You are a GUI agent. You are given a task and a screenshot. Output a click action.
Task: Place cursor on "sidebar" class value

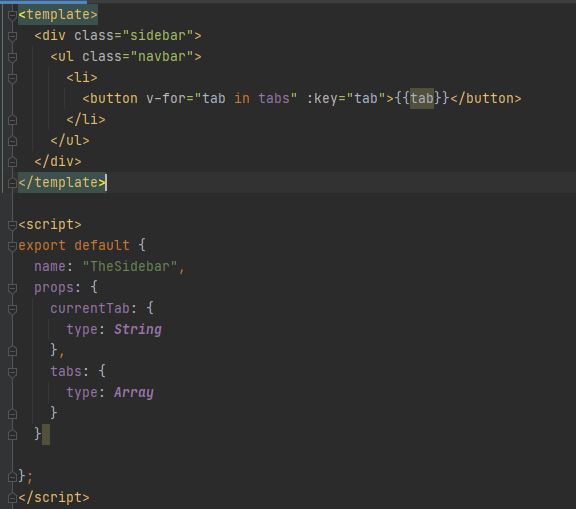pyautogui.click(x=158, y=36)
